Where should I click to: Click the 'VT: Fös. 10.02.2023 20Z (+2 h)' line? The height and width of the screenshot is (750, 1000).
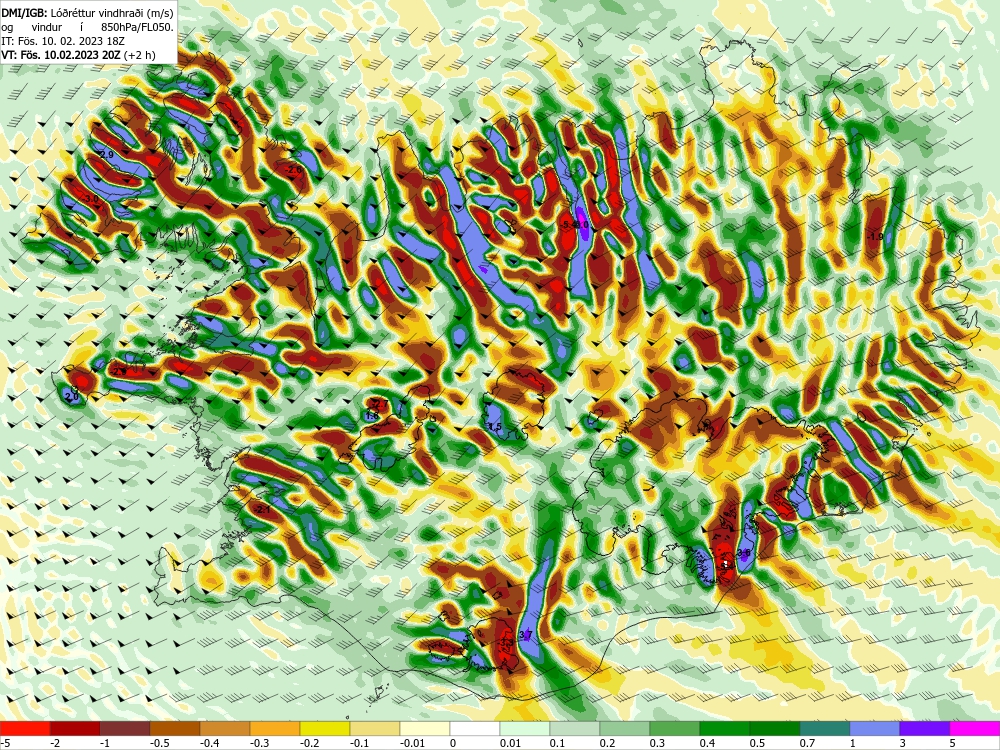pyautogui.click(x=78, y=55)
